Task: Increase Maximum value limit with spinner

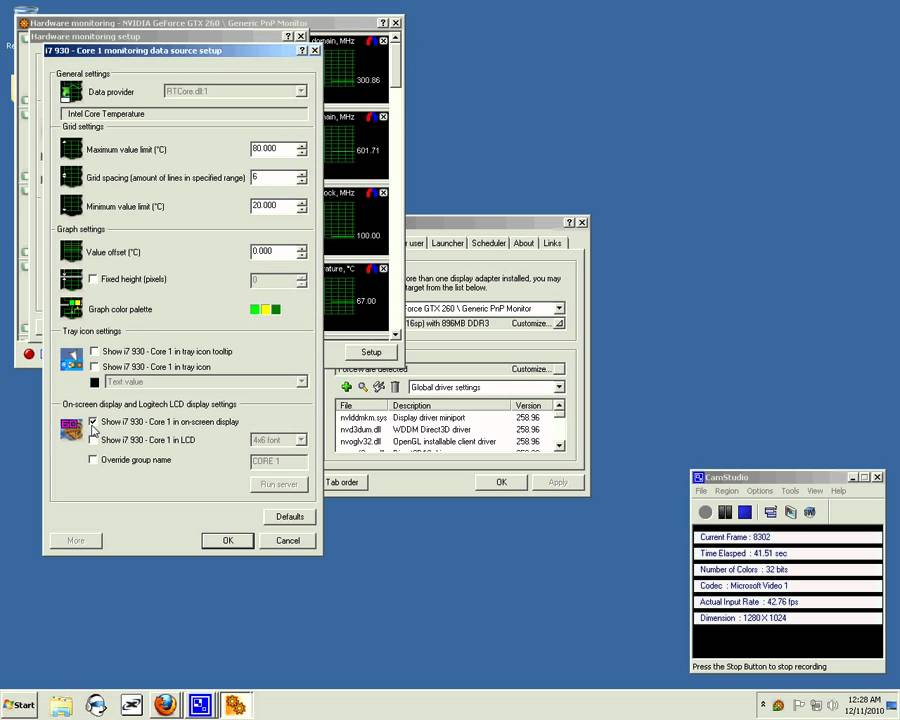Action: pyautogui.click(x=302, y=145)
